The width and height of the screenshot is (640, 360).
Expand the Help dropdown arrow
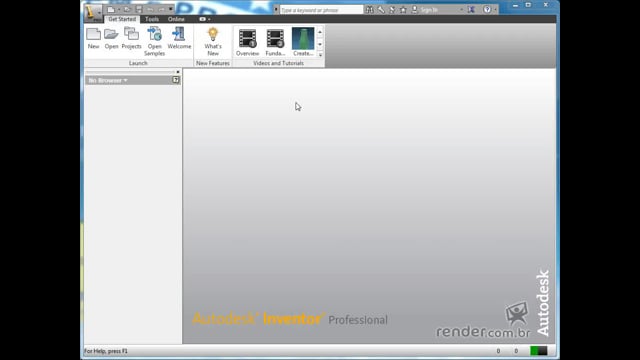496,10
